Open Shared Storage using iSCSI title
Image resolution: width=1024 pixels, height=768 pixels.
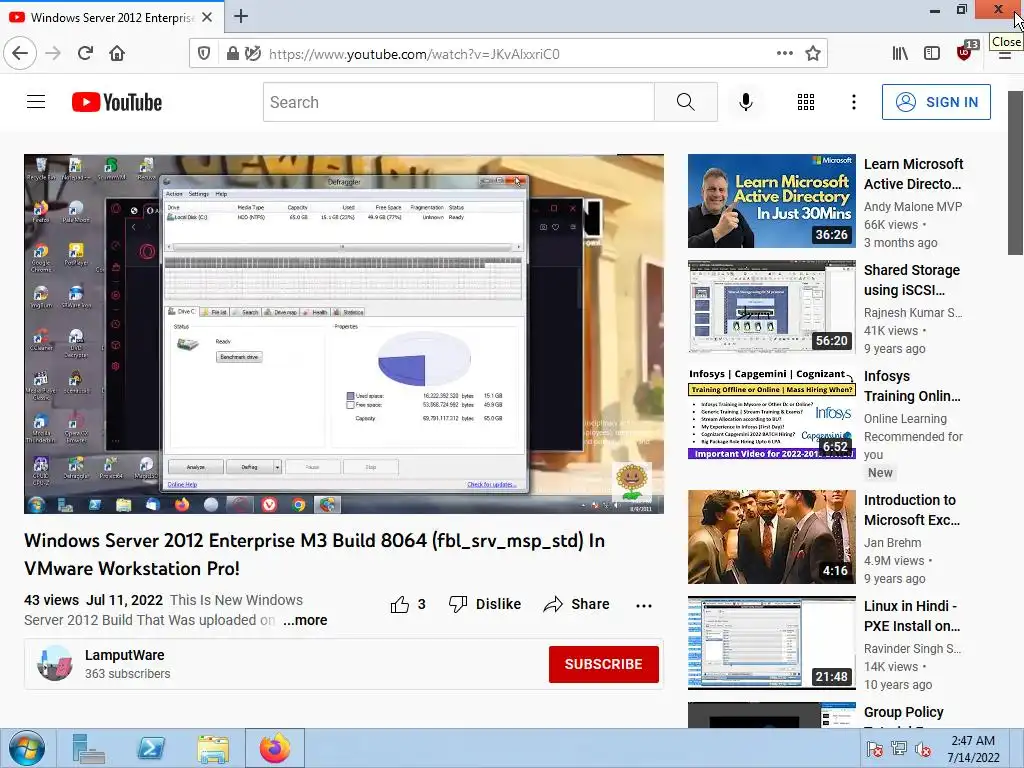[x=912, y=280]
